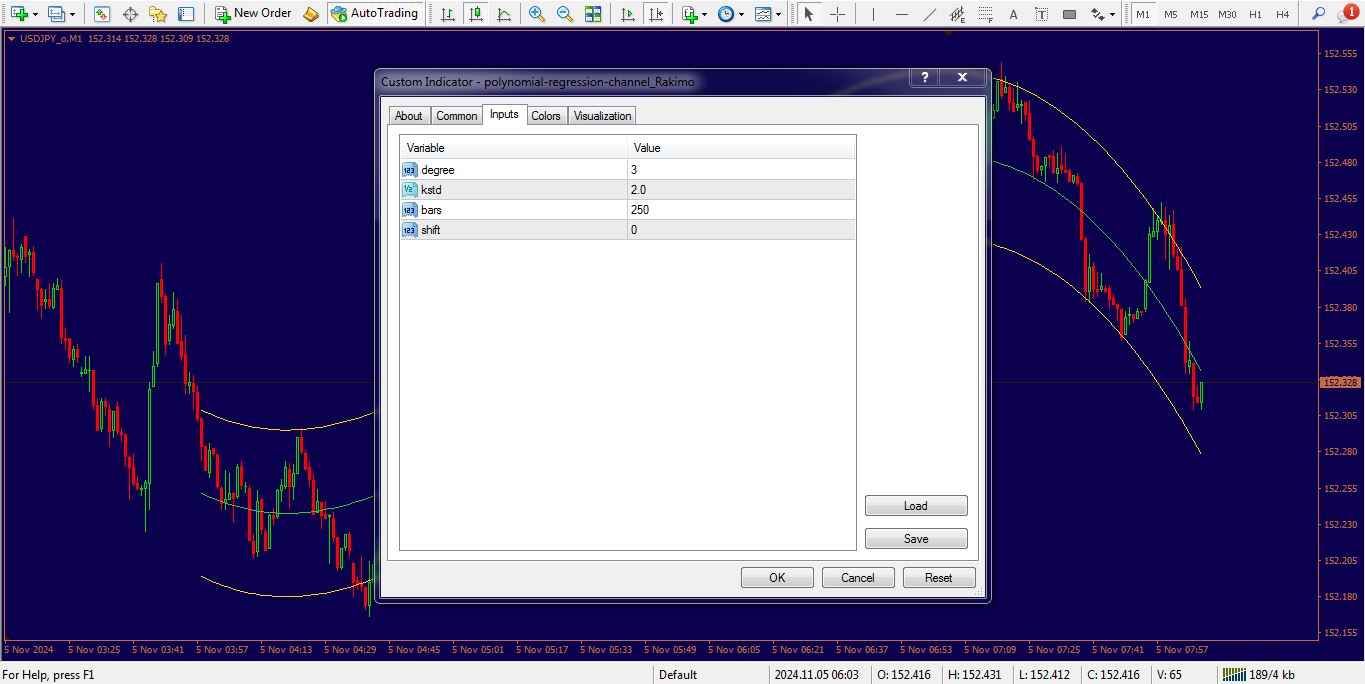
Task: Zoom in the chart
Action: pyautogui.click(x=537, y=14)
